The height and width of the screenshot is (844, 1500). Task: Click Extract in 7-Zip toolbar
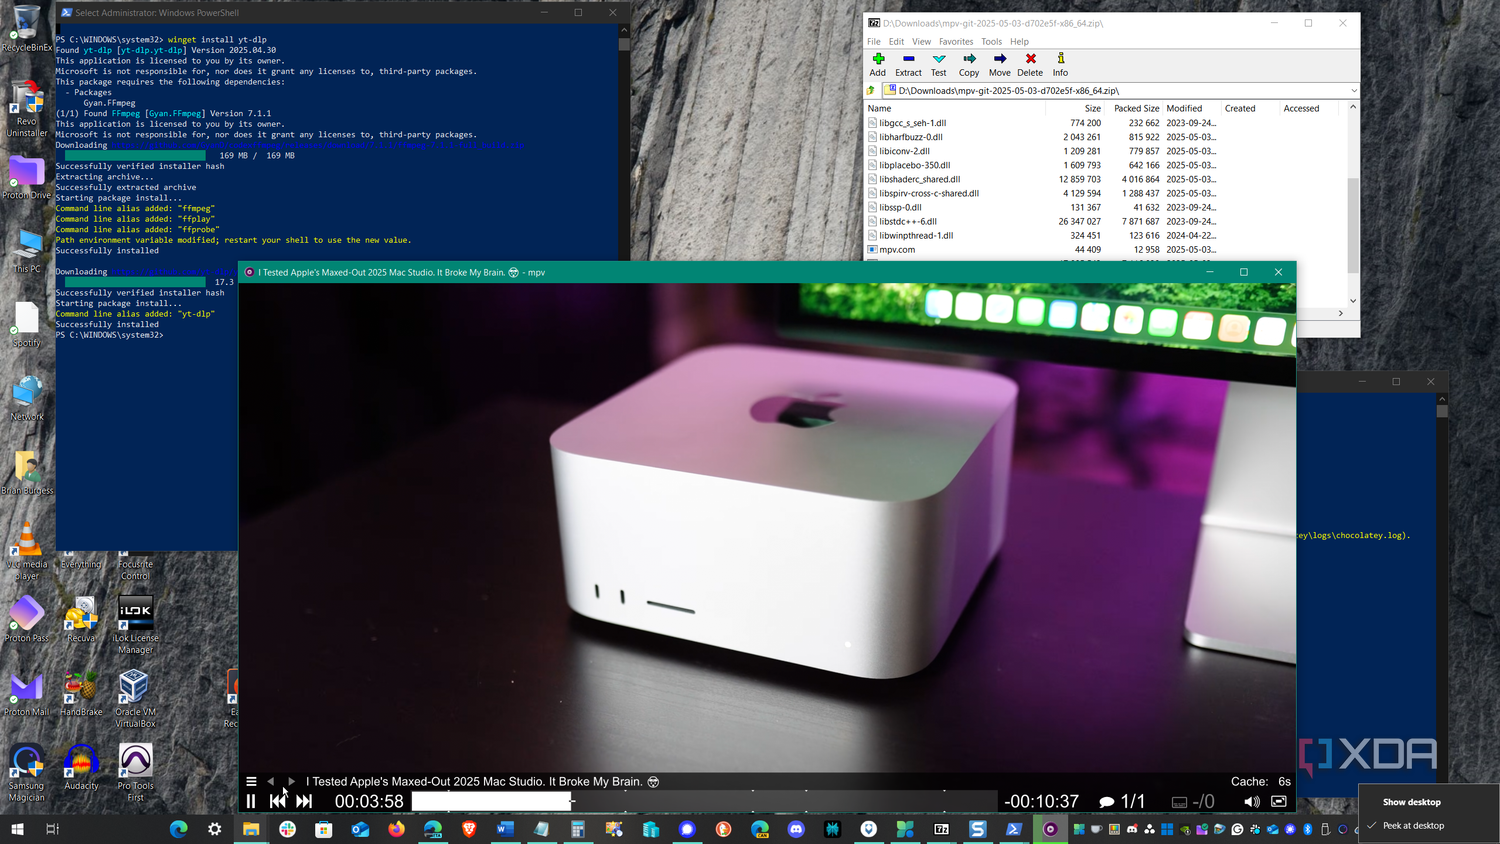[x=908, y=65]
